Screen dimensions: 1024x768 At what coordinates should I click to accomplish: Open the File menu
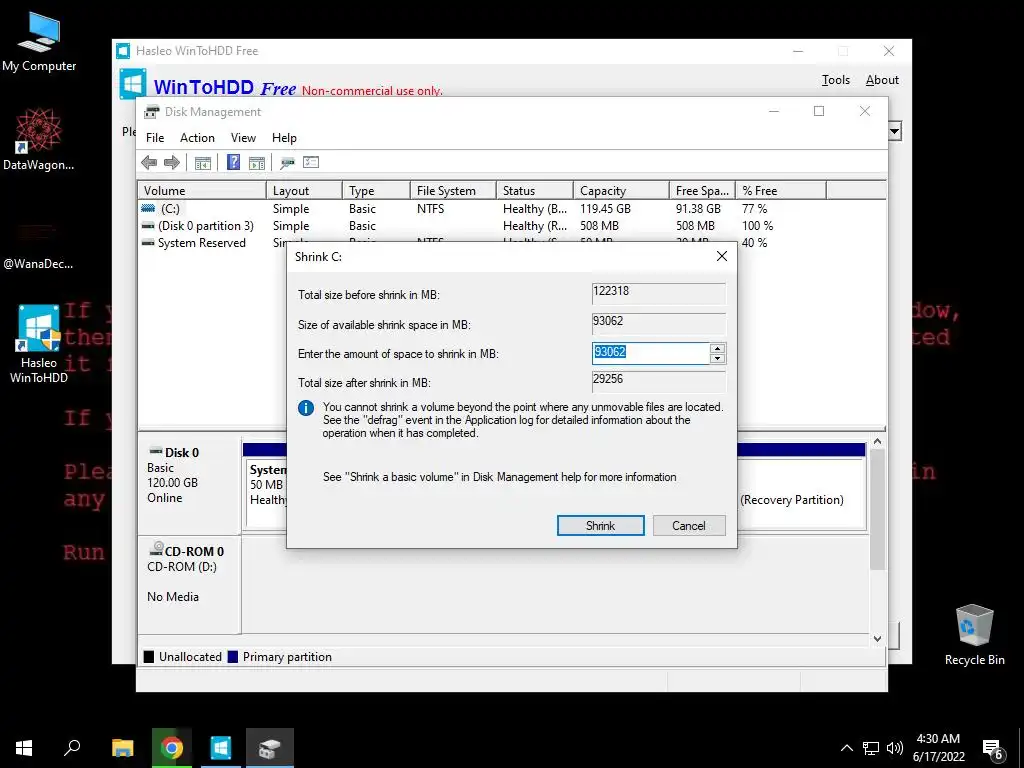click(x=155, y=138)
